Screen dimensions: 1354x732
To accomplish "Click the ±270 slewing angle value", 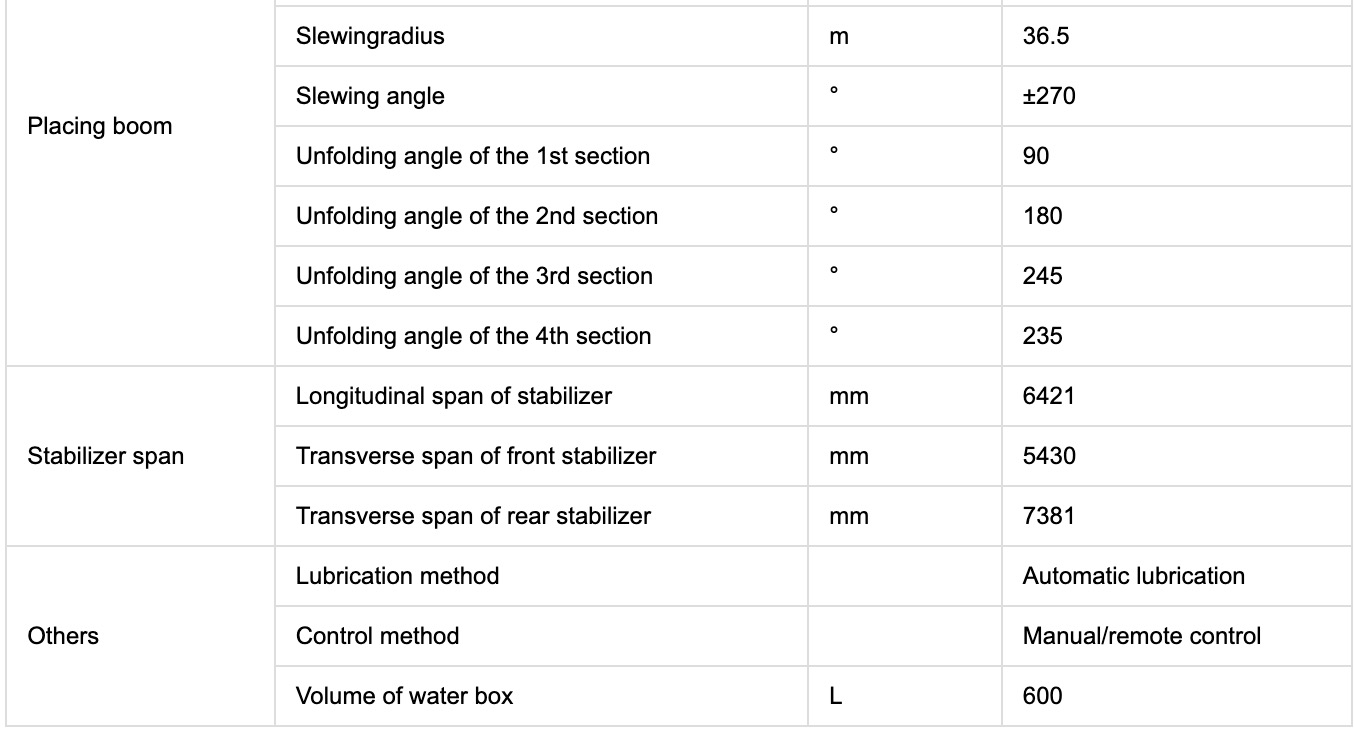I will tap(1049, 97).
